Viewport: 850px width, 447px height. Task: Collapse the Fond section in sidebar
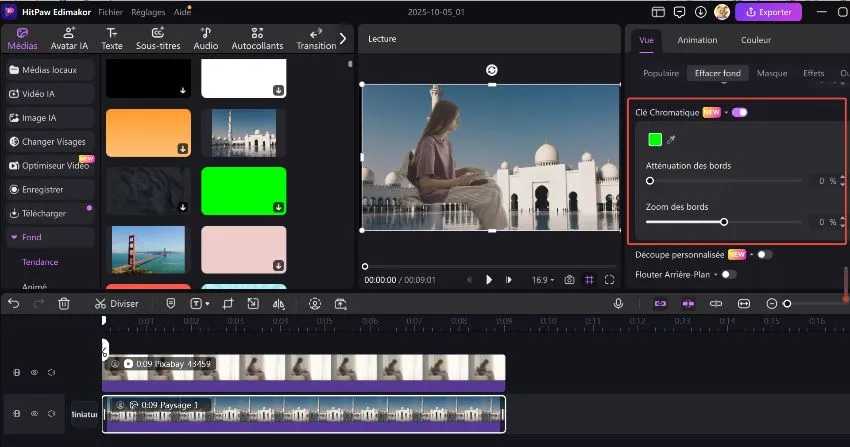pos(13,238)
